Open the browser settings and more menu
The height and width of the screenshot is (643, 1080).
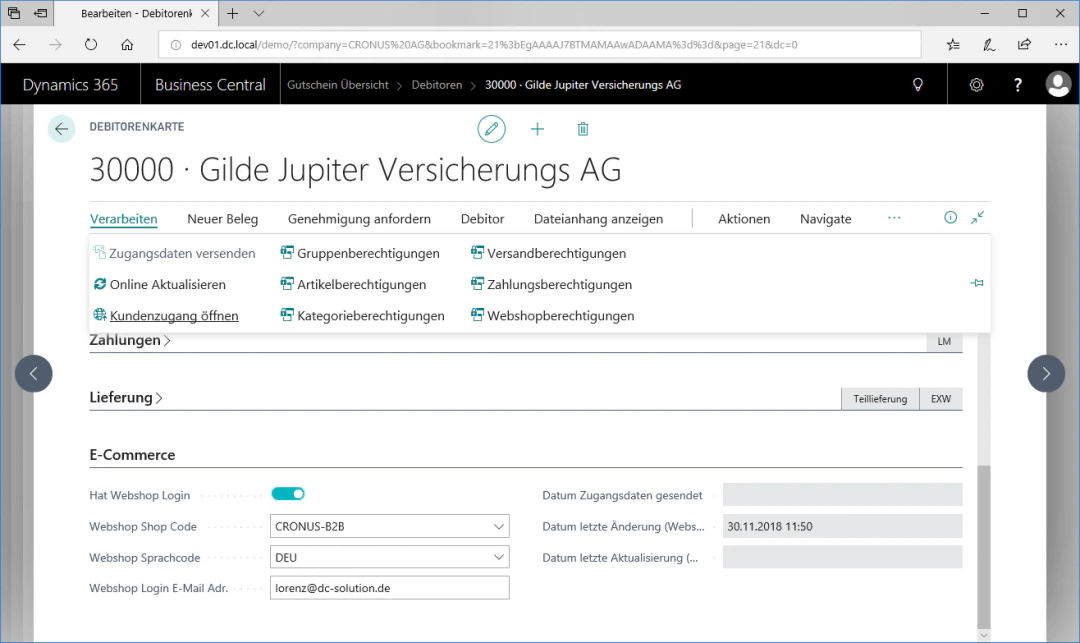click(x=1061, y=45)
